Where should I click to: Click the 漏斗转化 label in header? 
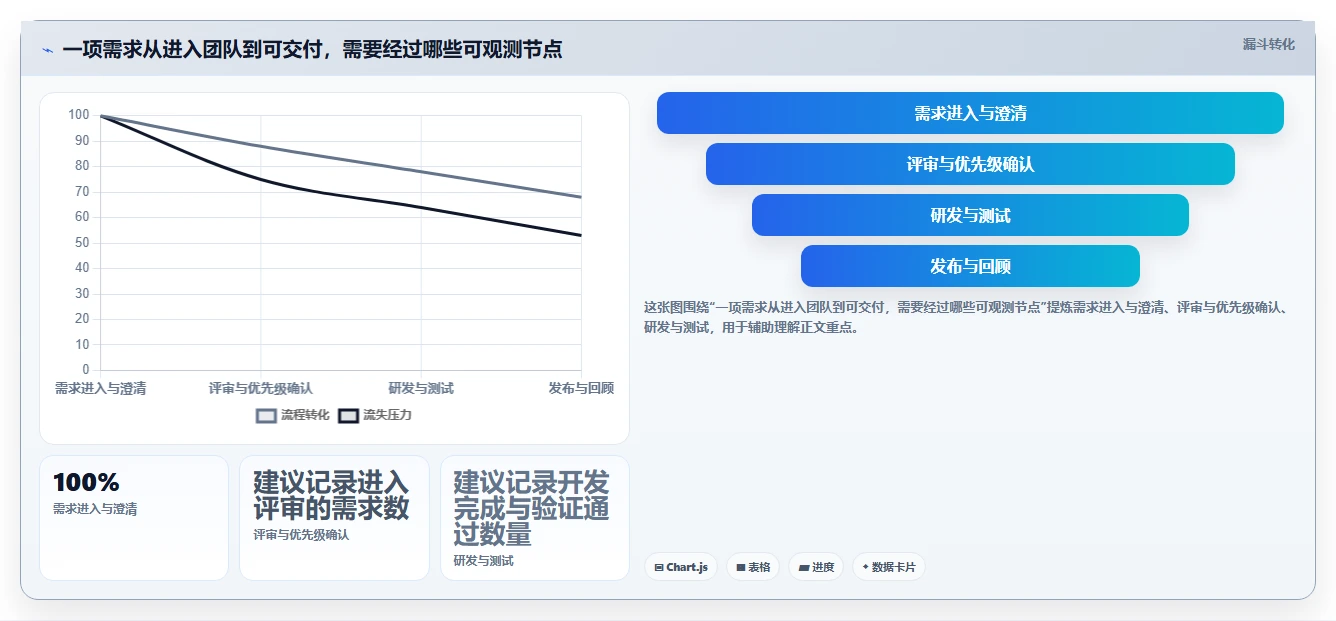[x=1268, y=44]
